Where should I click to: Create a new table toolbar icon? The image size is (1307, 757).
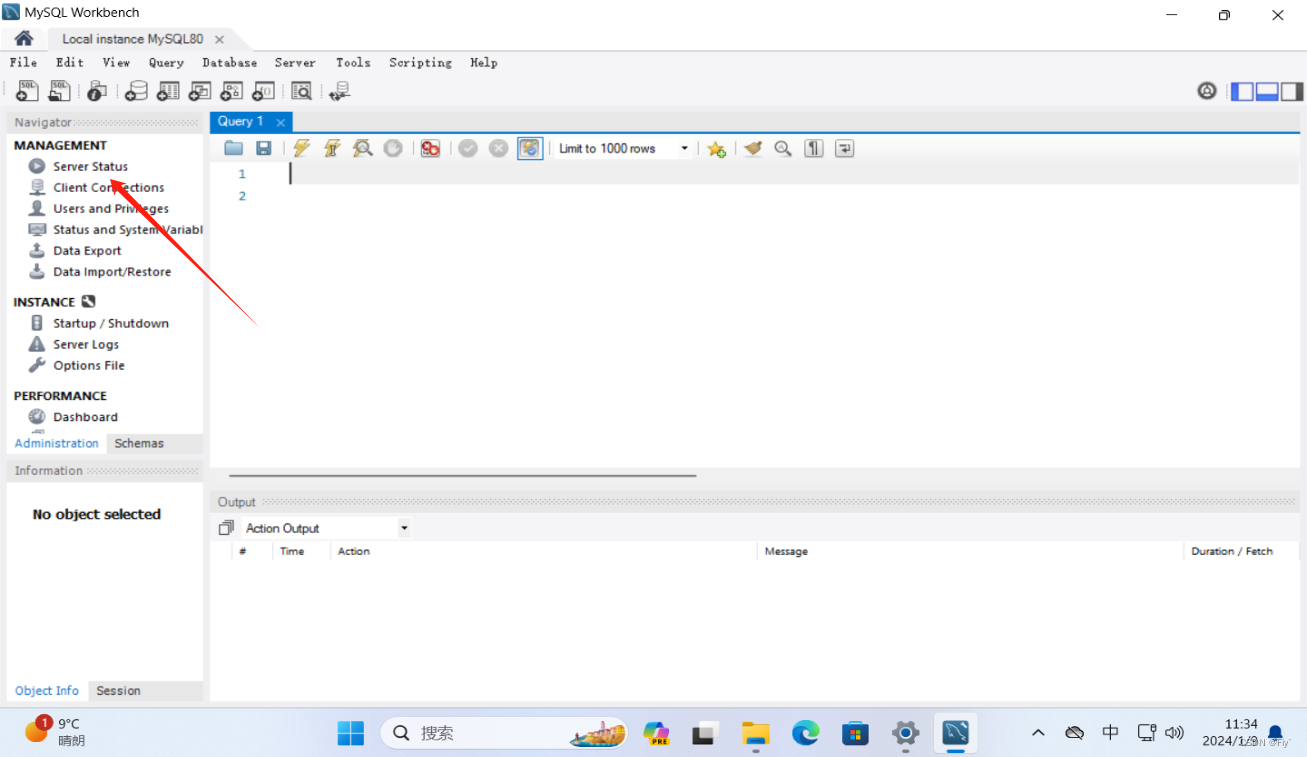[x=168, y=91]
